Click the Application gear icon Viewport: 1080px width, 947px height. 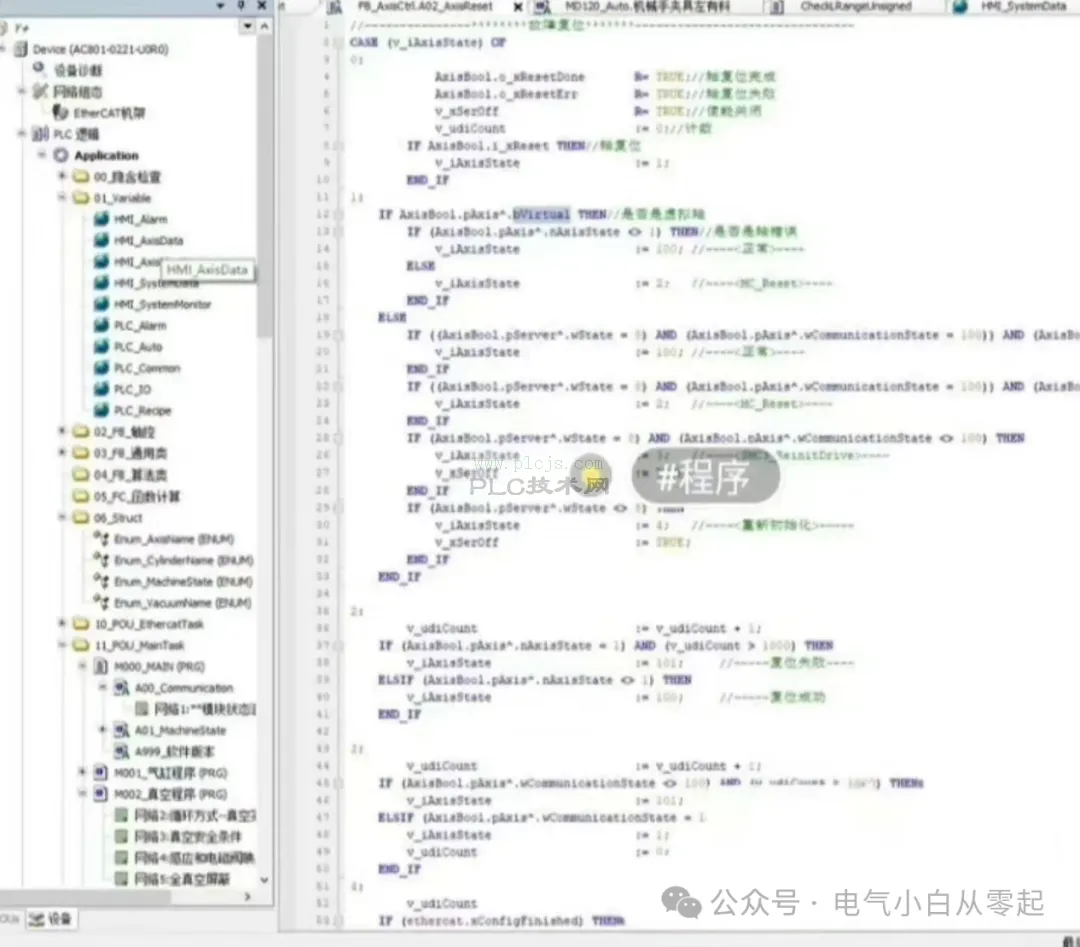(x=61, y=155)
